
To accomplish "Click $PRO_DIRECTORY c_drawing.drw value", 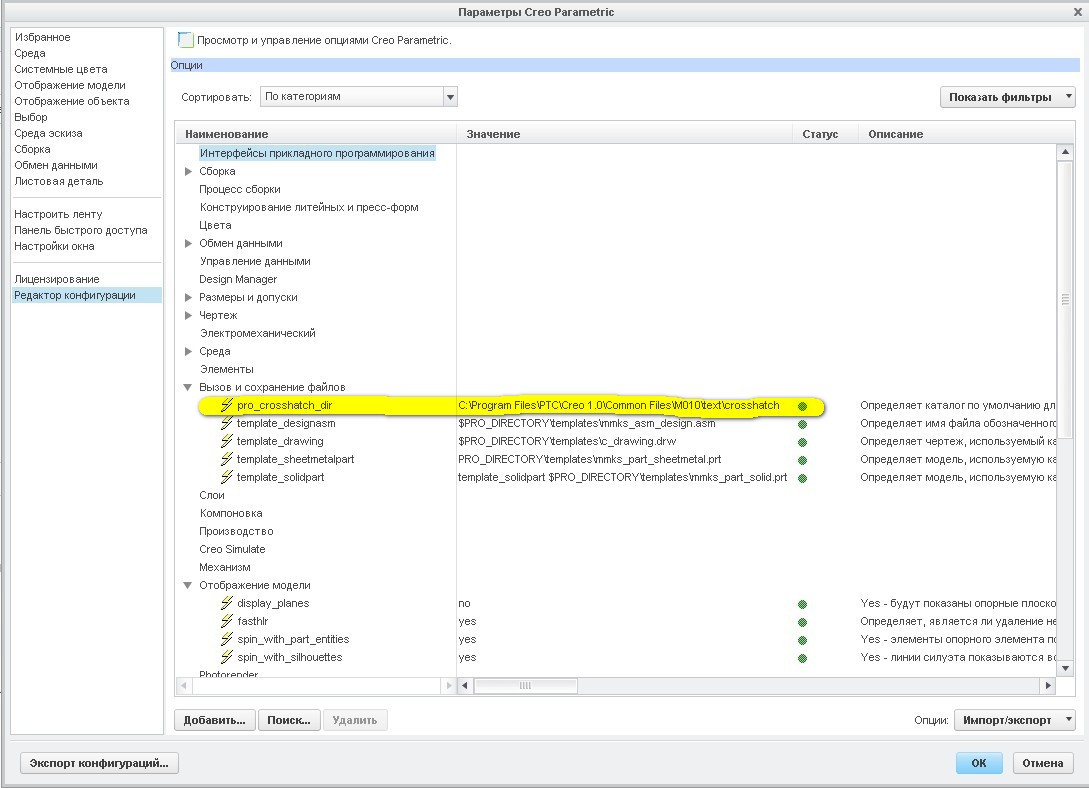I will click(x=567, y=441).
